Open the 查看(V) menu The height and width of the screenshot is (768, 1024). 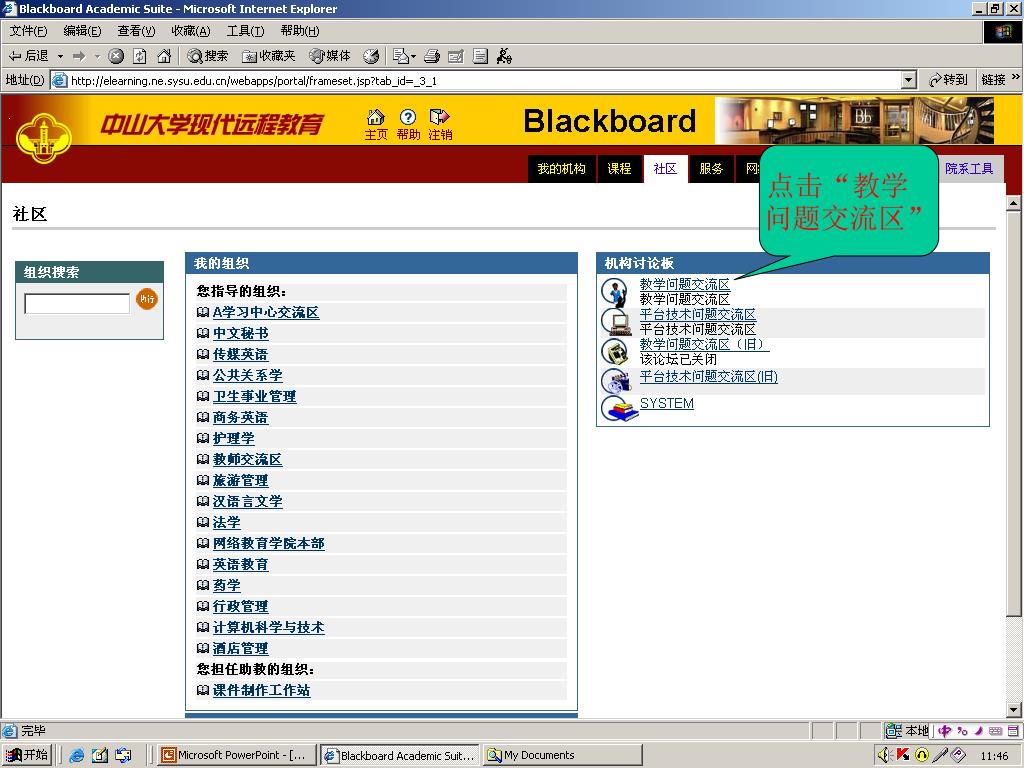[136, 31]
